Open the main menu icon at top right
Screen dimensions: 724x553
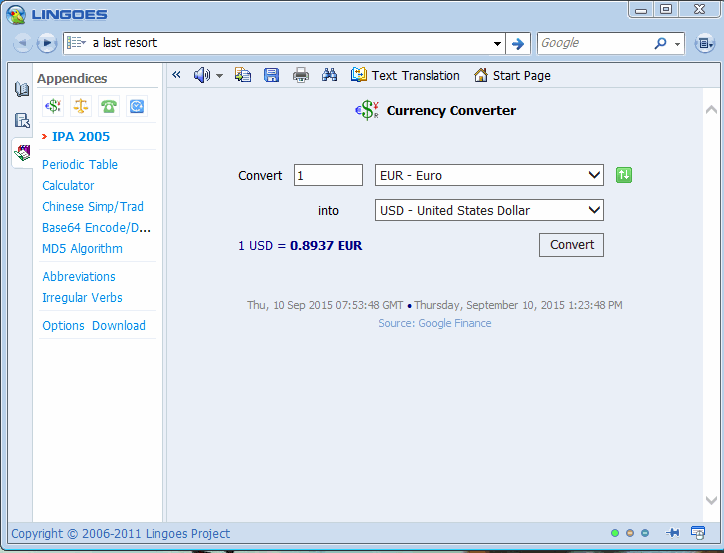click(705, 43)
